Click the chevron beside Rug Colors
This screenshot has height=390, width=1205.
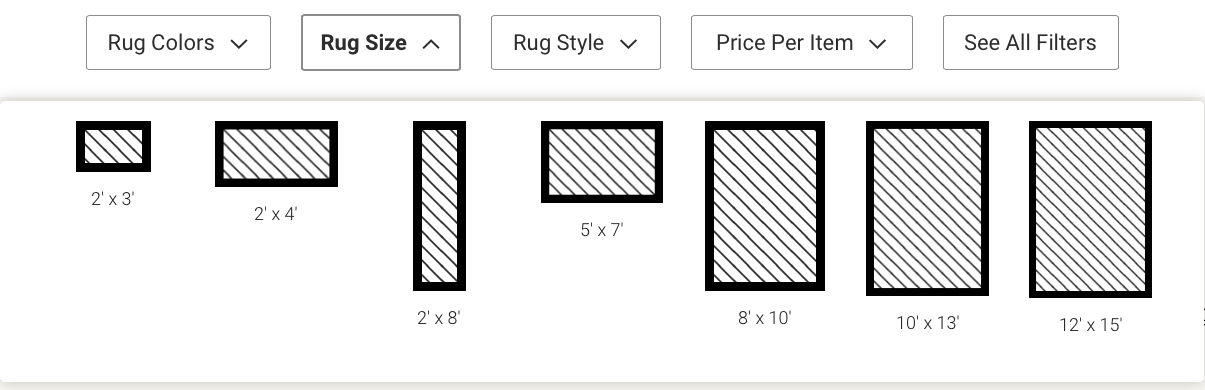pyautogui.click(x=238, y=44)
